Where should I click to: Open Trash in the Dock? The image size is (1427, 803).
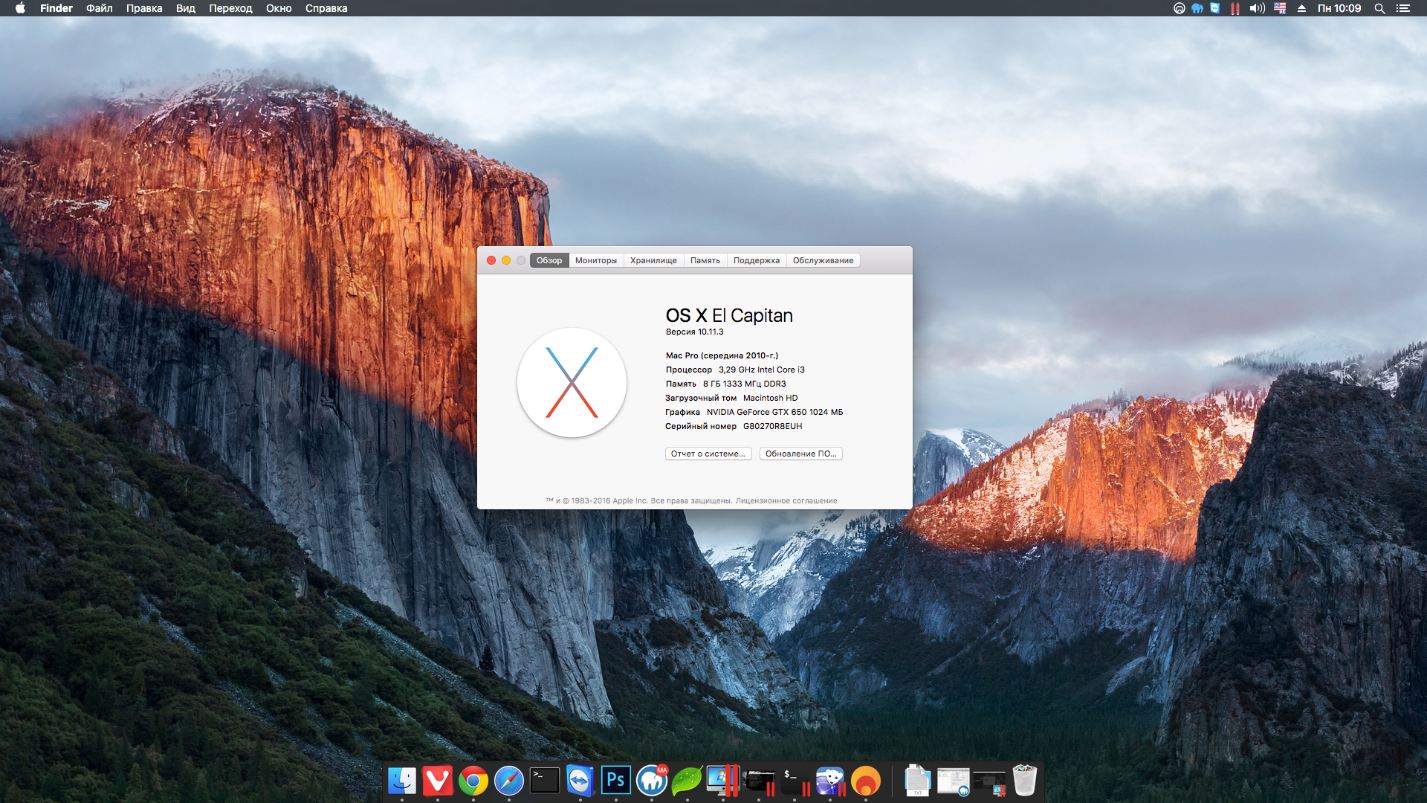click(1025, 780)
